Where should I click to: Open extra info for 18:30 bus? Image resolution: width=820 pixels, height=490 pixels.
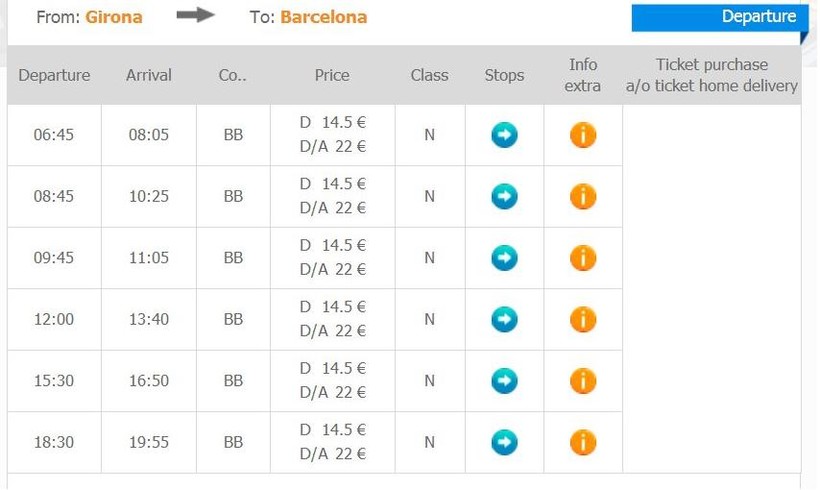583,442
